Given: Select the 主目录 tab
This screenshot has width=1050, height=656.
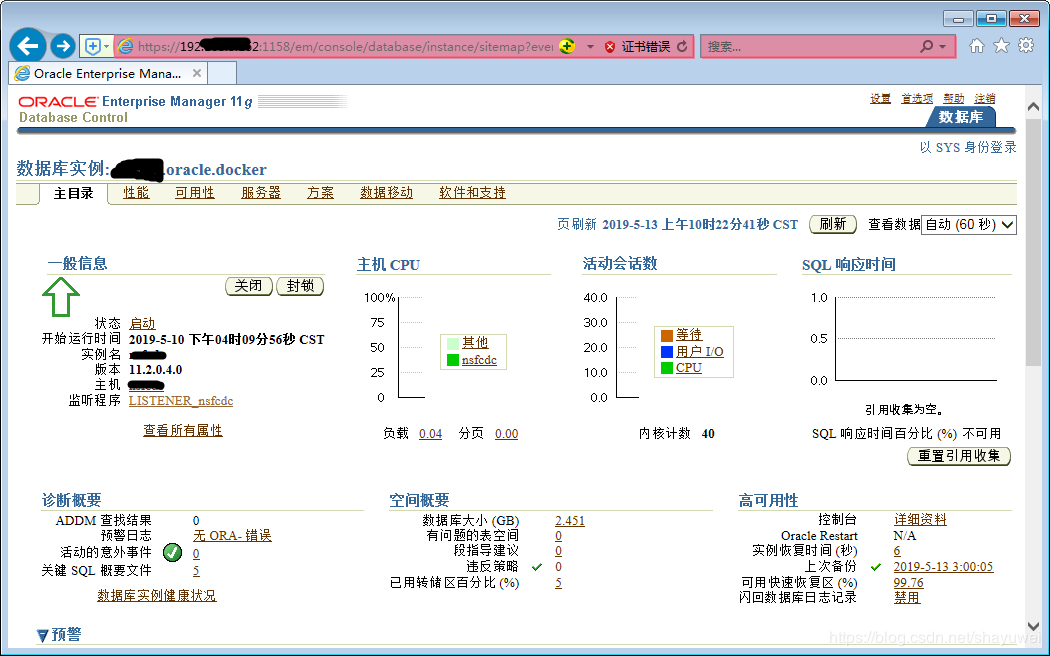Looking at the screenshot, I should (x=73, y=193).
